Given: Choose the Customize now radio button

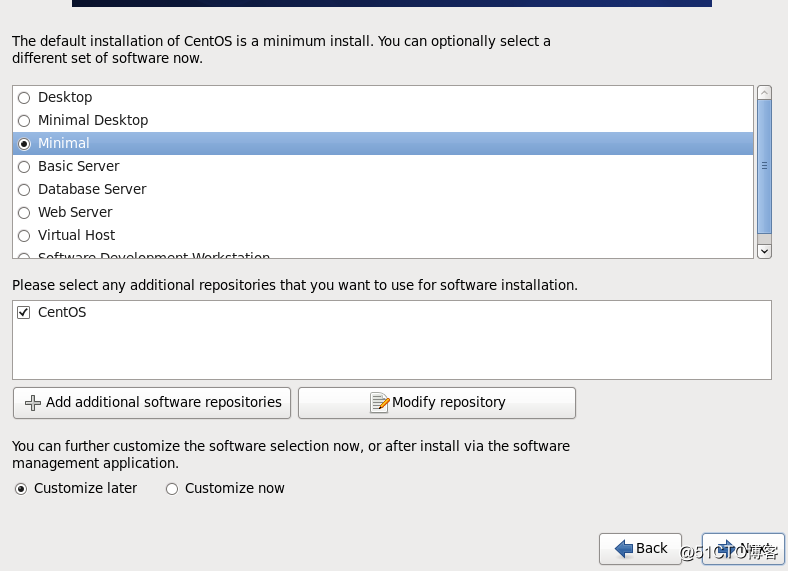Looking at the screenshot, I should click(172, 489).
